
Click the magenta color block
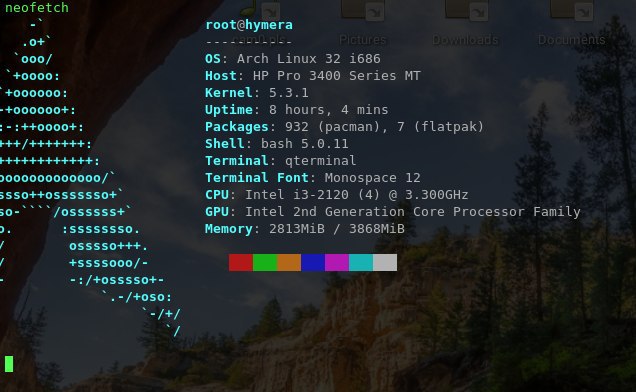(337, 263)
